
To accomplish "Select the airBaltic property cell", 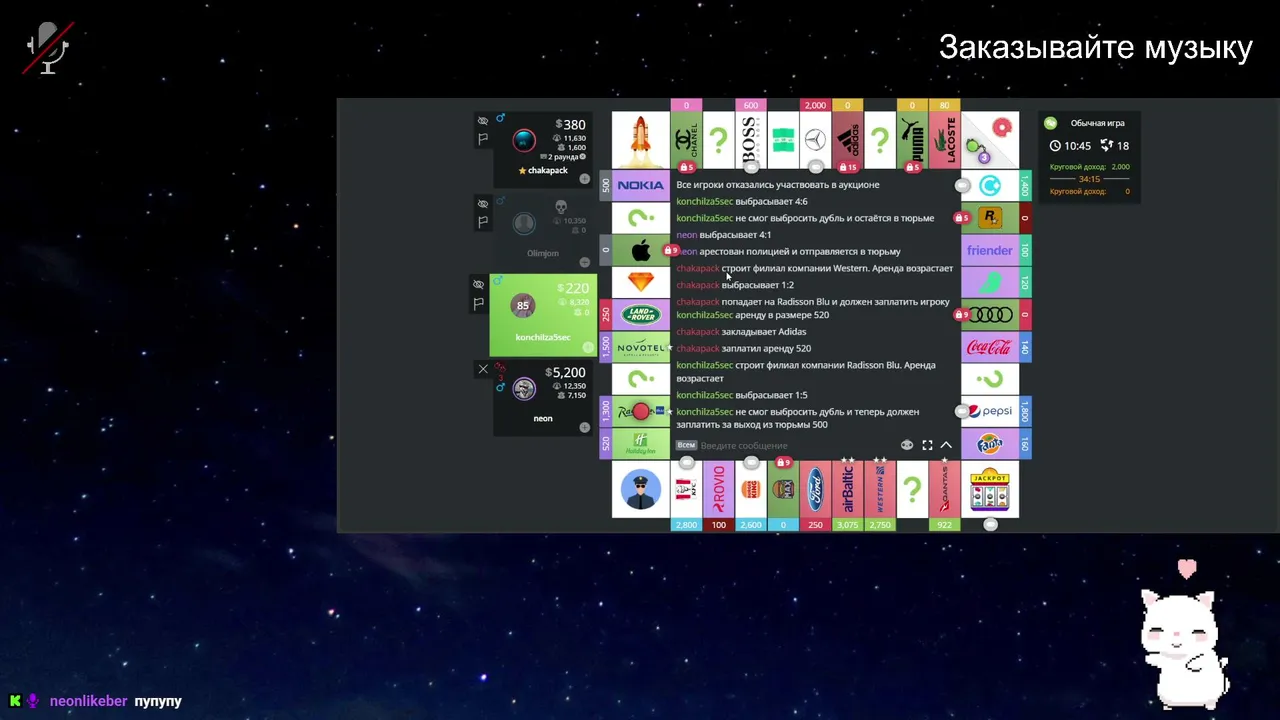I will (848, 489).
